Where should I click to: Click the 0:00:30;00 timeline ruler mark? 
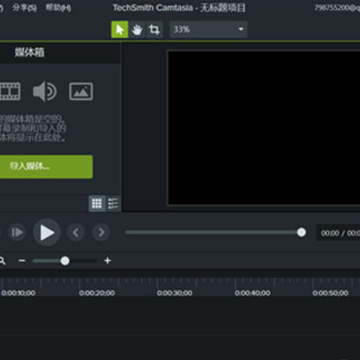(x=175, y=293)
